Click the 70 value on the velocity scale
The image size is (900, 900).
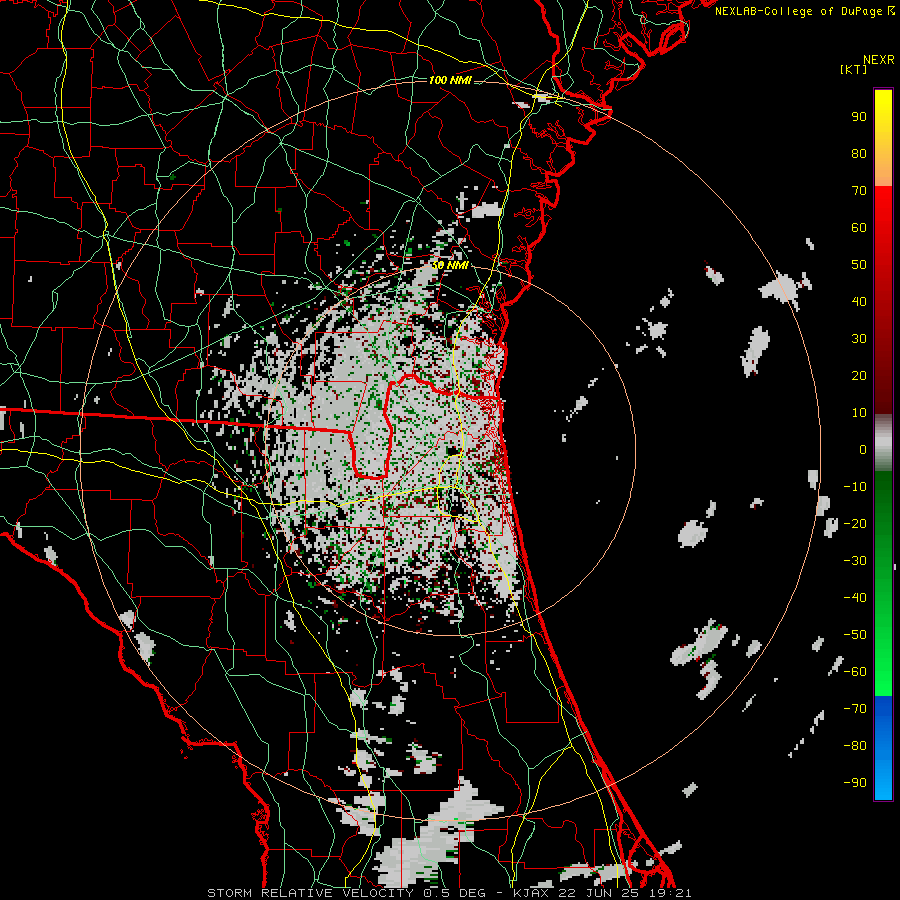859,191
